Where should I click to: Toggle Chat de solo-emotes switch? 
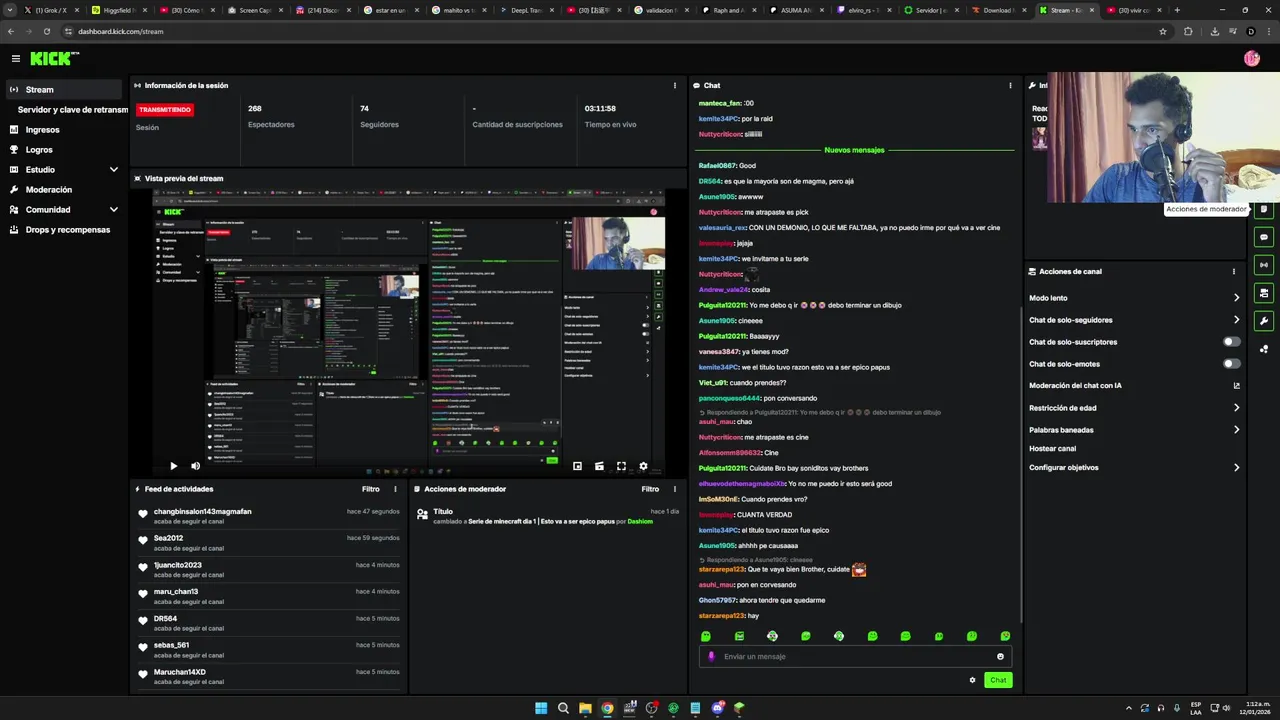pyautogui.click(x=1232, y=364)
